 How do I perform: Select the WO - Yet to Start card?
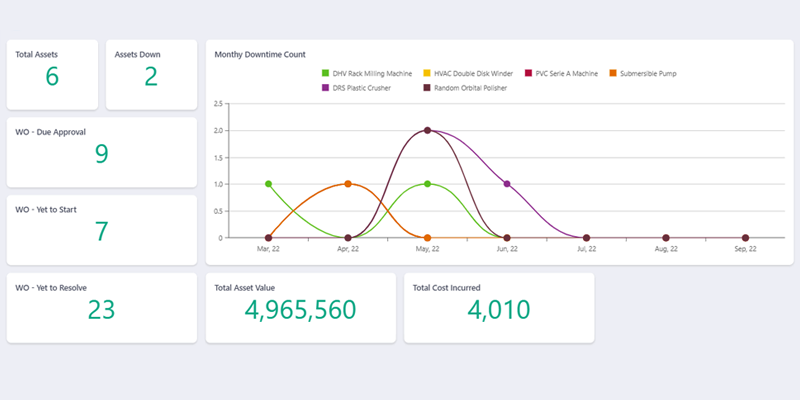tap(101, 230)
